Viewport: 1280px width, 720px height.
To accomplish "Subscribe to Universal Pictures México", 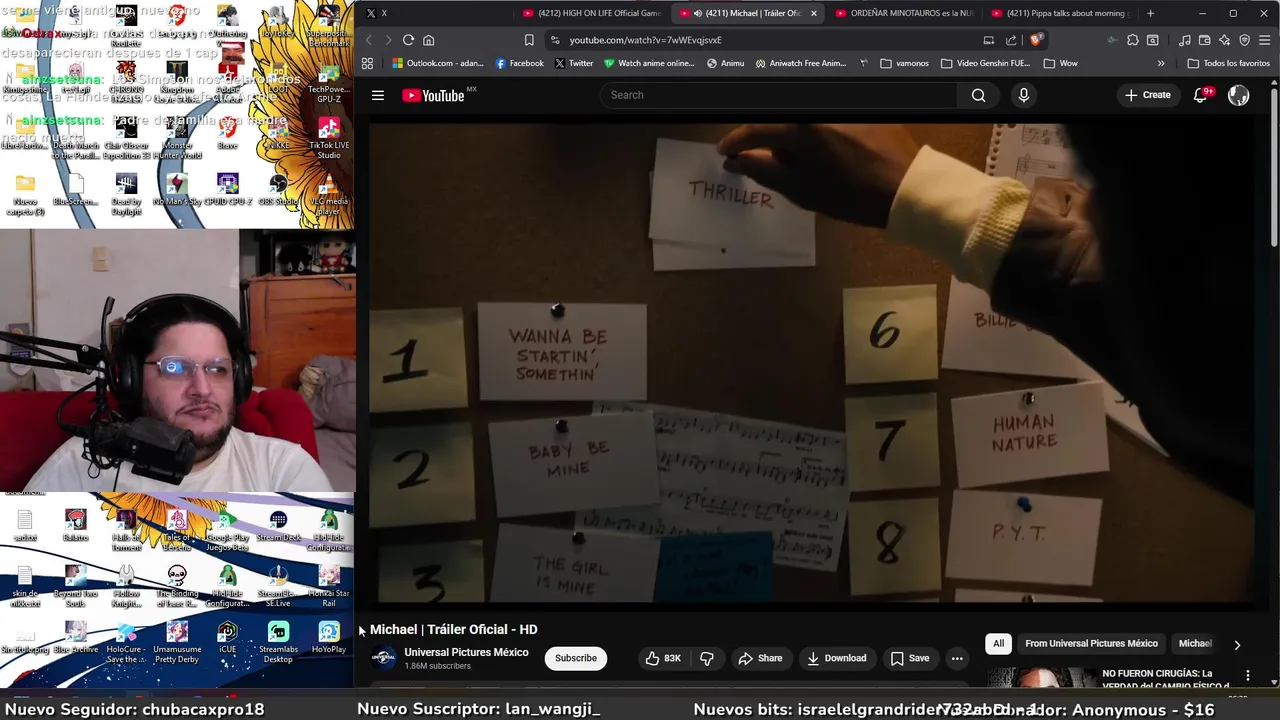I will [x=576, y=658].
